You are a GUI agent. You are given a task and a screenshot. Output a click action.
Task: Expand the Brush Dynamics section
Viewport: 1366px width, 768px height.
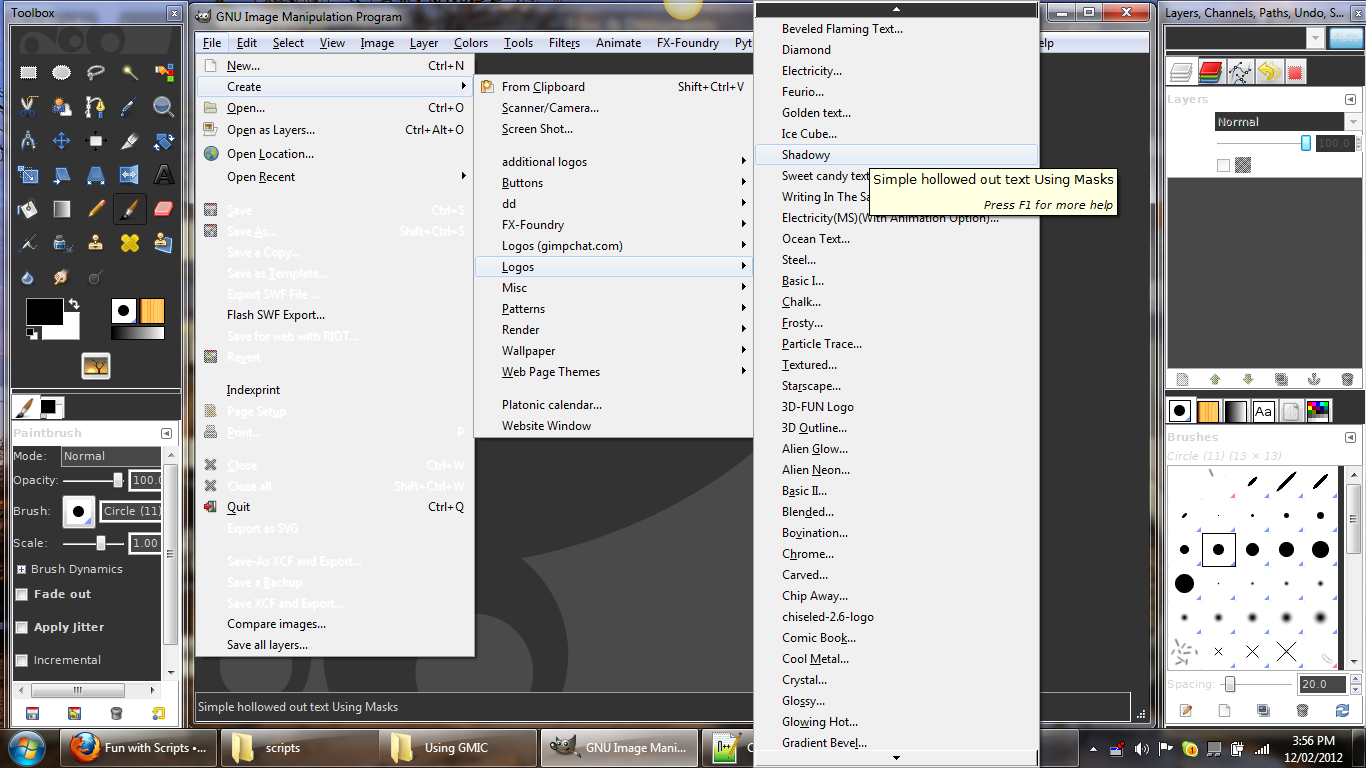[21, 569]
